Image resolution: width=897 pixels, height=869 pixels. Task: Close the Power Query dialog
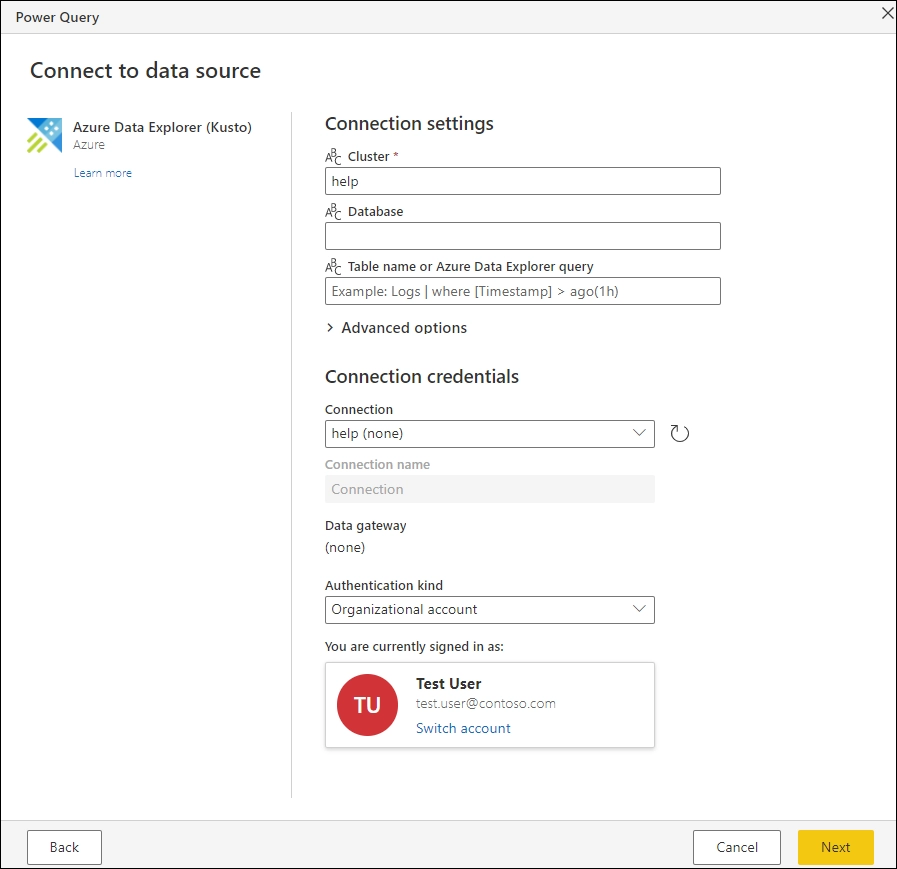pos(886,13)
